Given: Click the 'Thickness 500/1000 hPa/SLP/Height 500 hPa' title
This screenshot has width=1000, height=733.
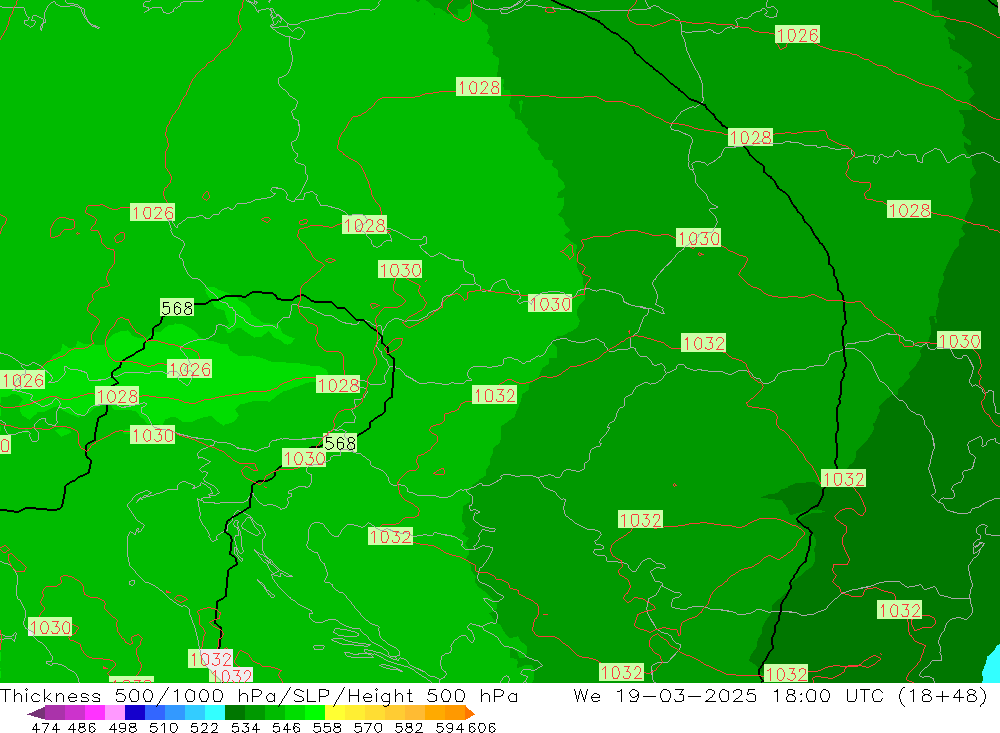Looking at the screenshot, I should (258, 695).
